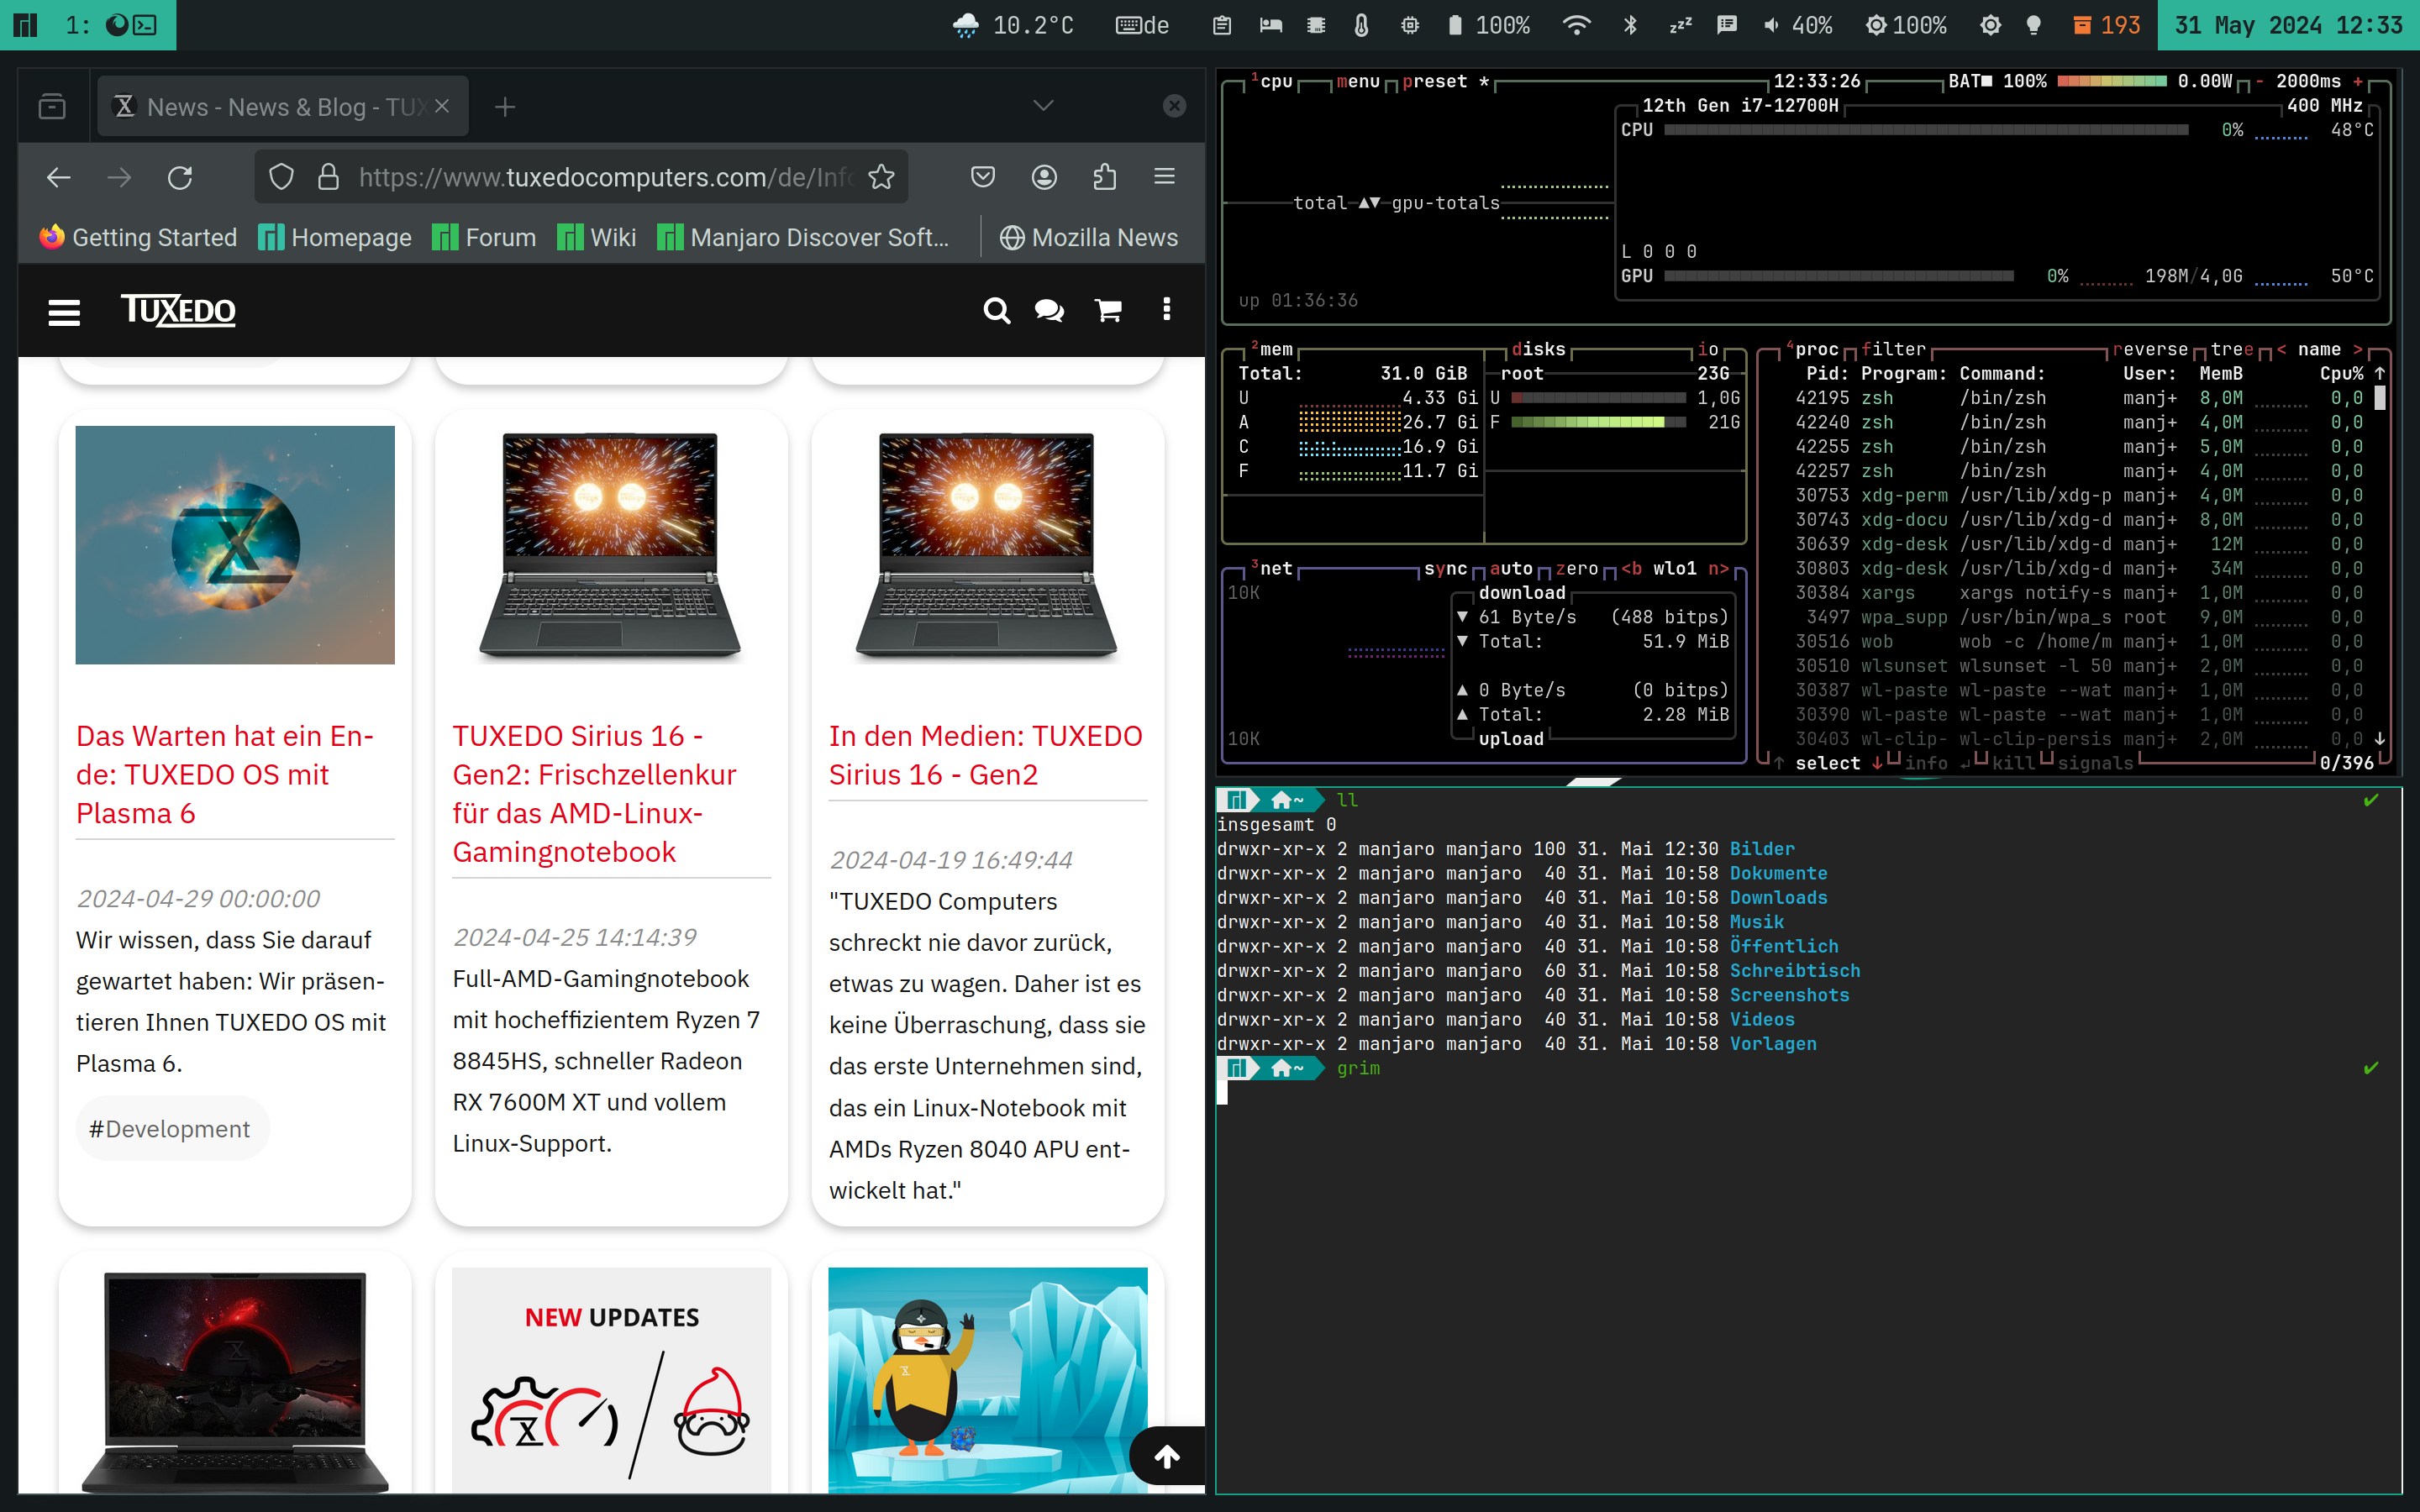Select the 'News - News & Blog' browser tab
Screen dimensions: 2420x1512
click(283, 106)
